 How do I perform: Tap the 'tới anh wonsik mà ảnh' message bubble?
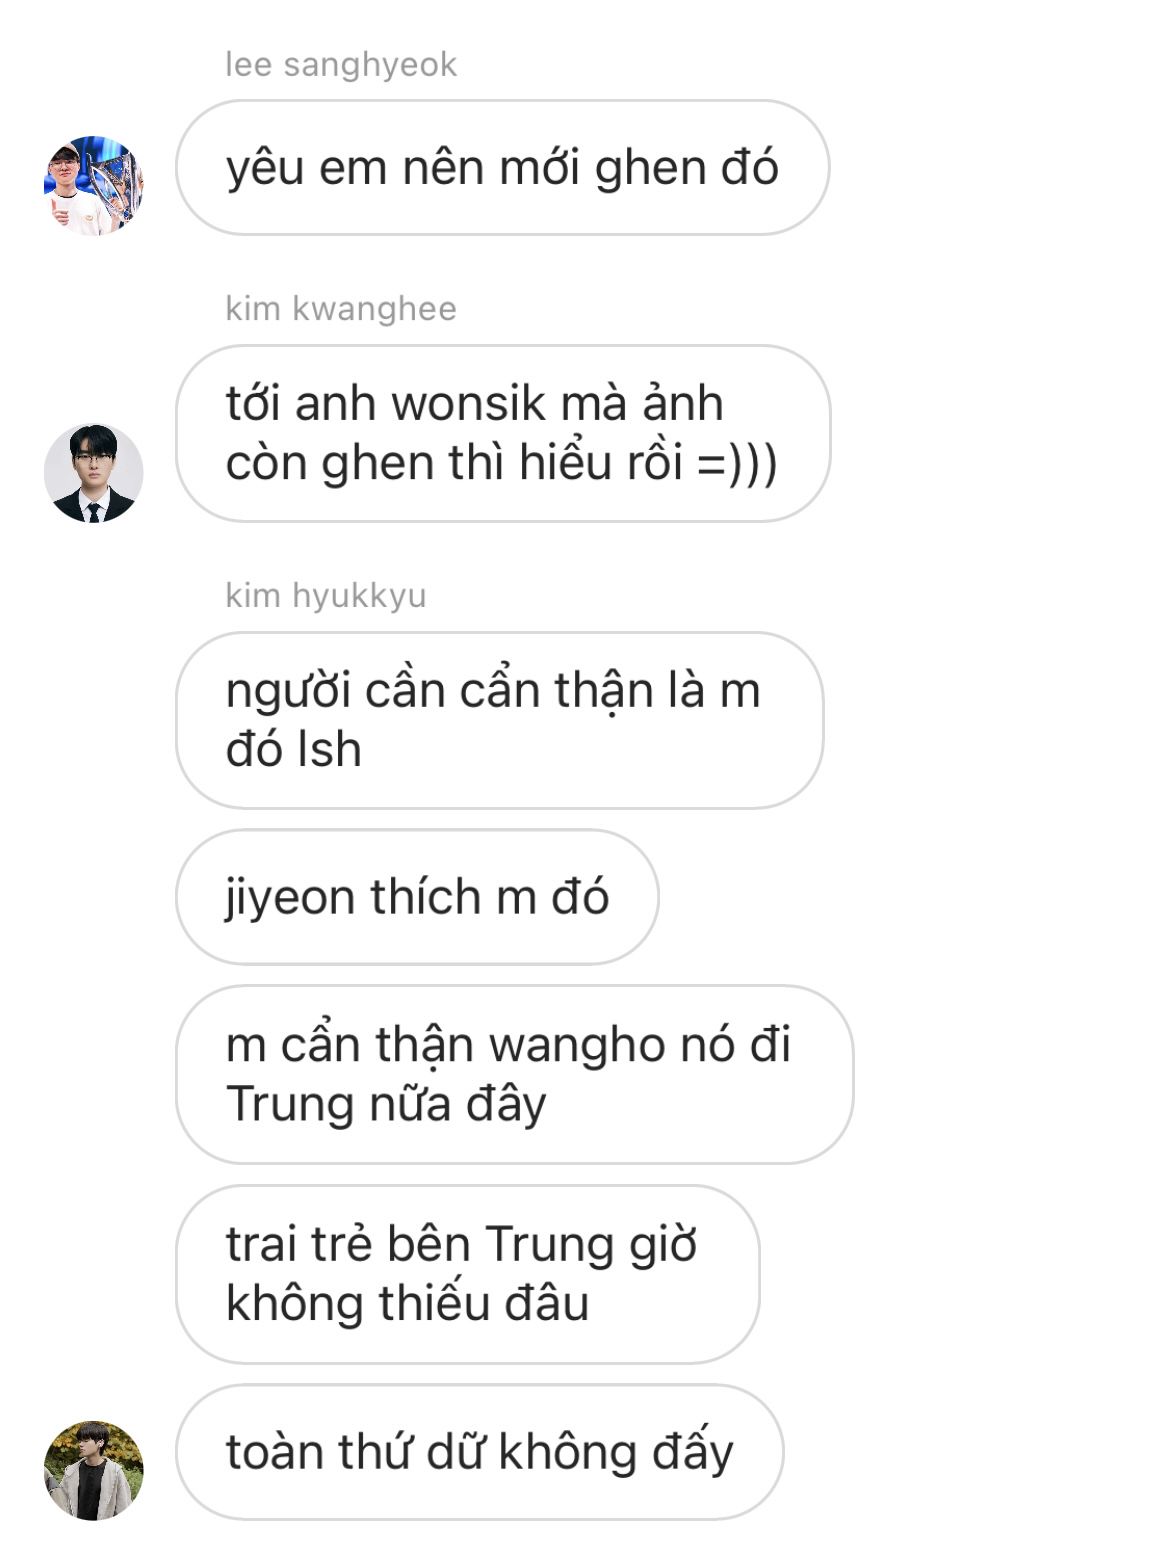(503, 433)
